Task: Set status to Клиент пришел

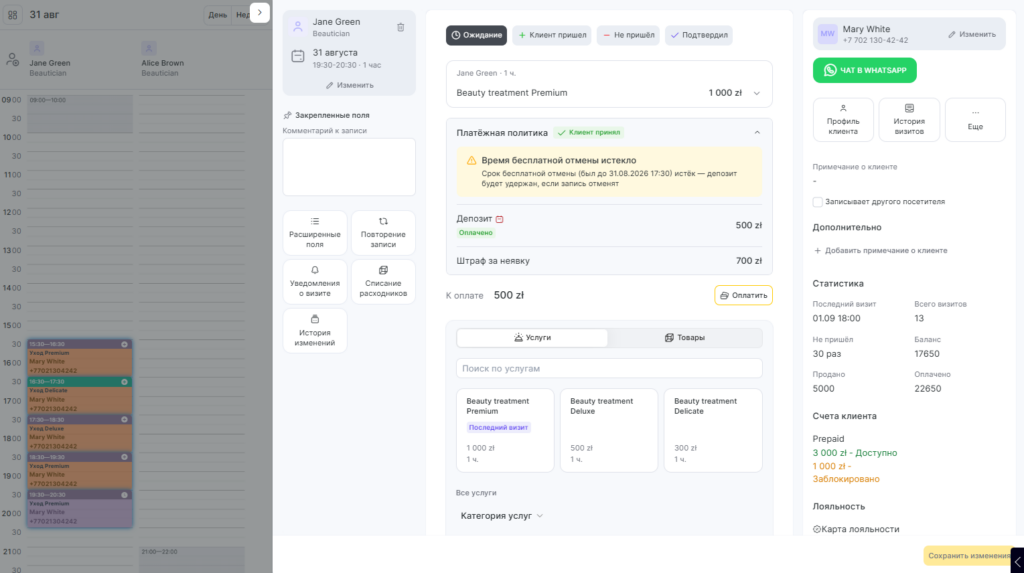Action: click(x=552, y=35)
